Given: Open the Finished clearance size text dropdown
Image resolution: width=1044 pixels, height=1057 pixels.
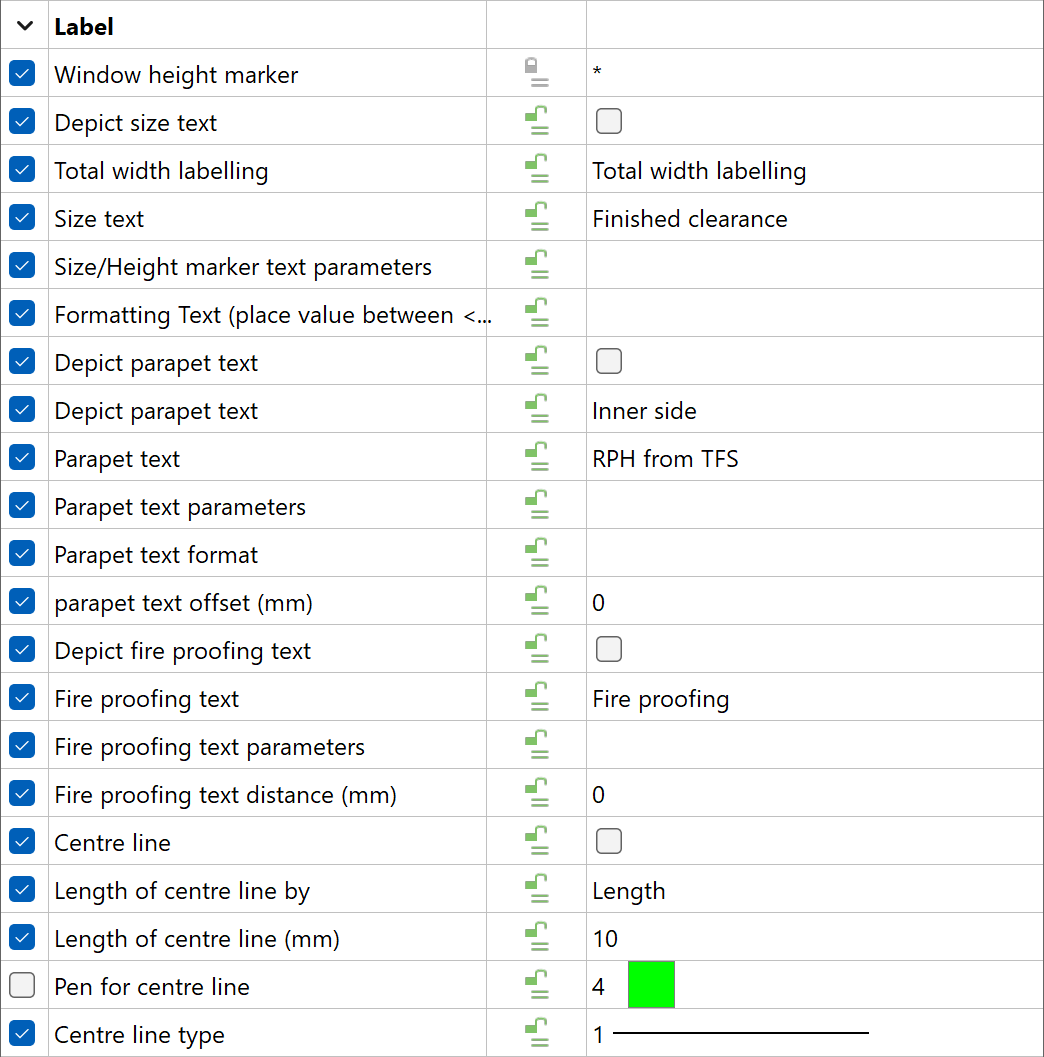Looking at the screenshot, I should 815,217.
